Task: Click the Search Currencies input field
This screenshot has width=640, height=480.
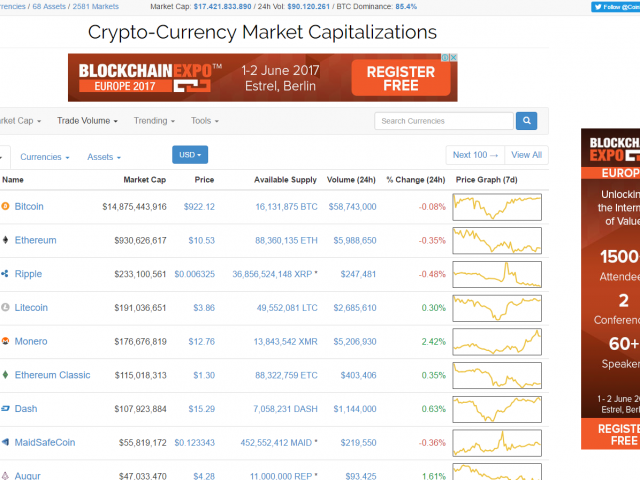Action: point(444,121)
